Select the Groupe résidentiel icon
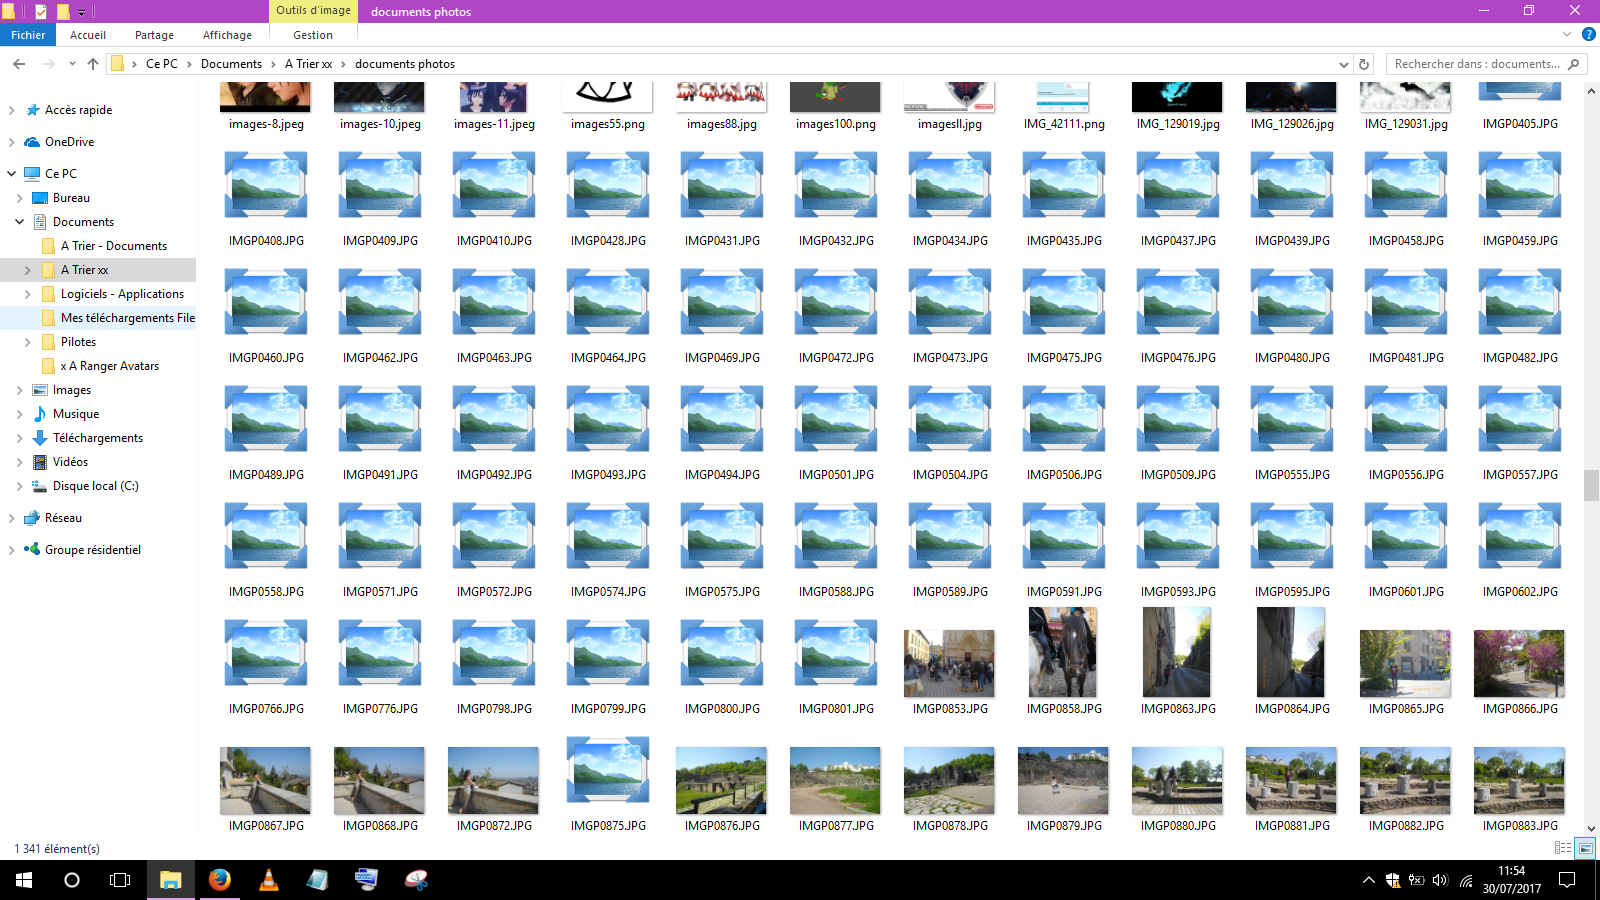Viewport: 1600px width, 900px height. coord(32,549)
